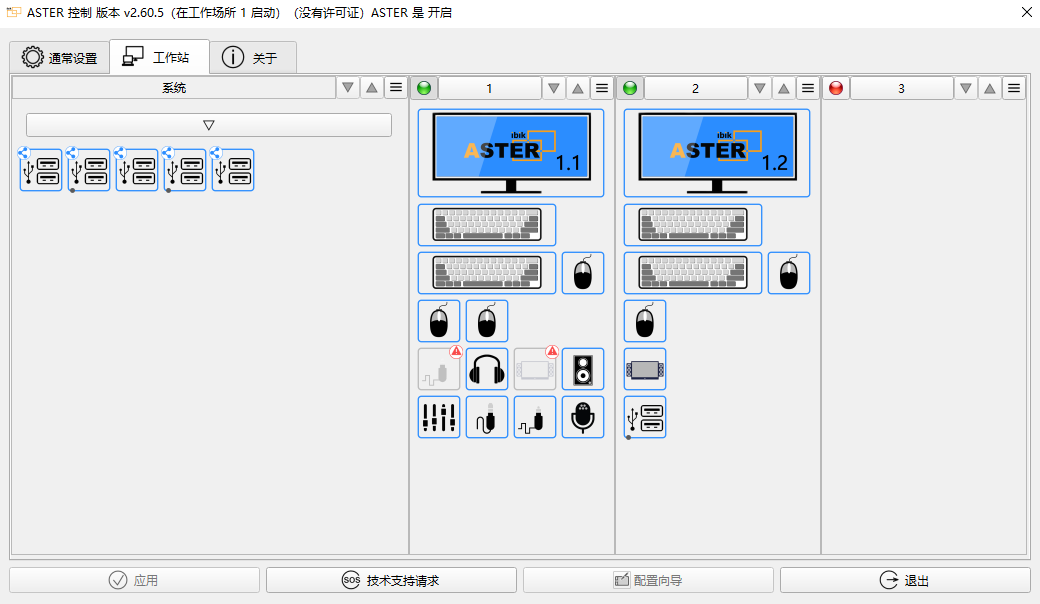Click the microphone device on workstation 1
Image resolution: width=1040 pixels, height=604 pixels.
coord(583,417)
